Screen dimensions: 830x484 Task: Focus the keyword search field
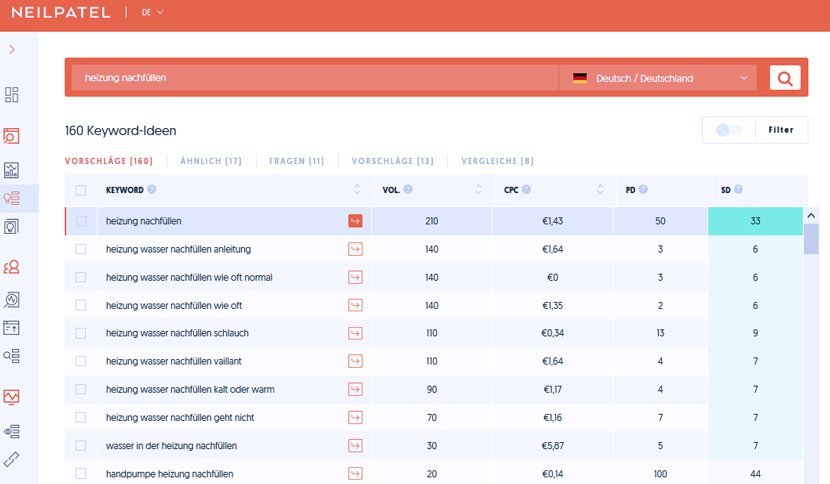(x=315, y=78)
